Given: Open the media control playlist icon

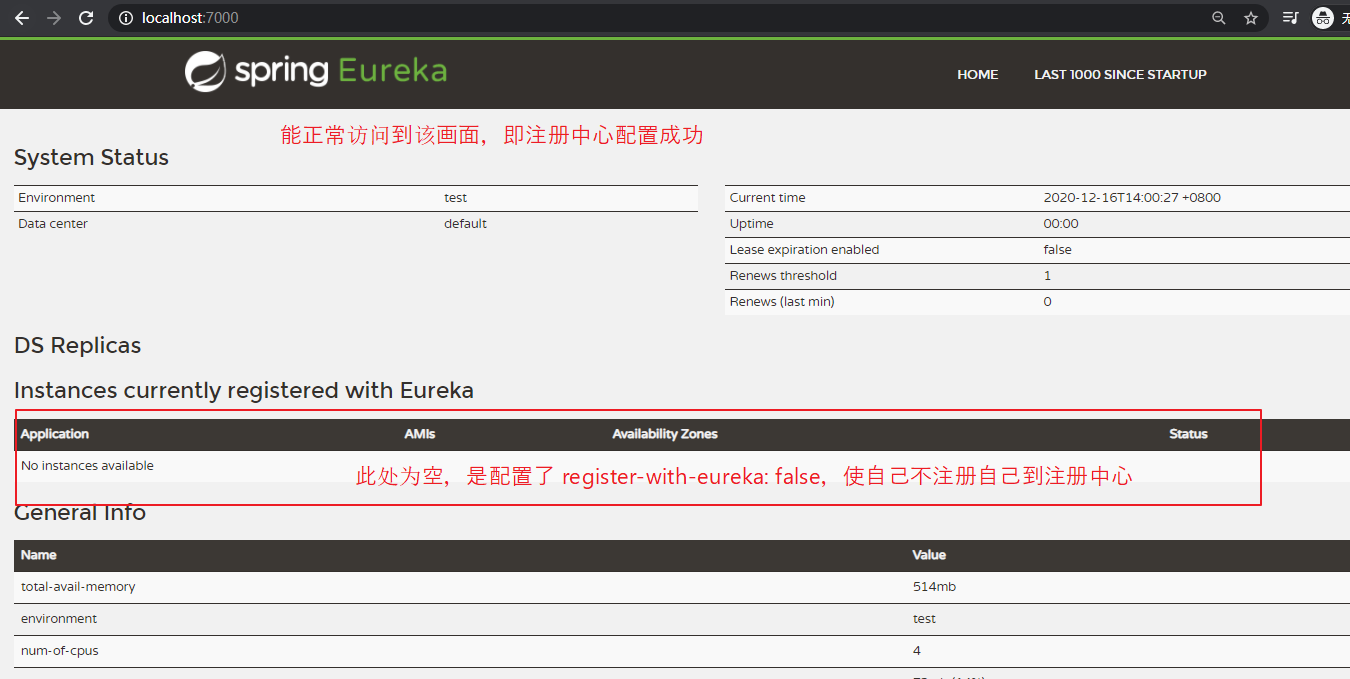Looking at the screenshot, I should coord(1290,18).
